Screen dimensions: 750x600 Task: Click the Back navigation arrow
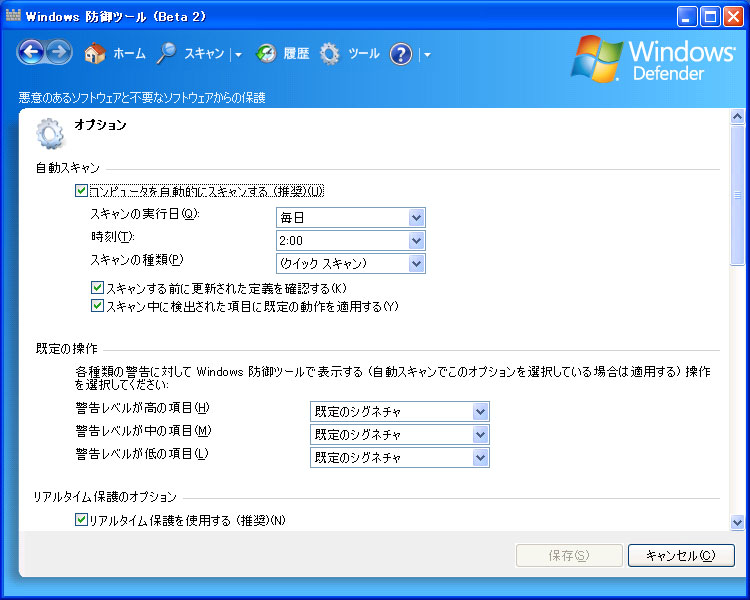click(32, 52)
